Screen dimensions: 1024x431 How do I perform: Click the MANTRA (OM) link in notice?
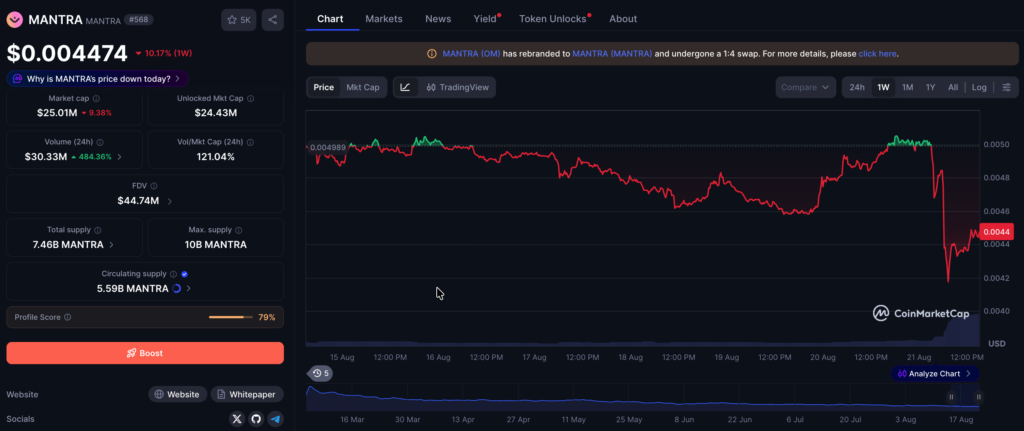point(472,54)
